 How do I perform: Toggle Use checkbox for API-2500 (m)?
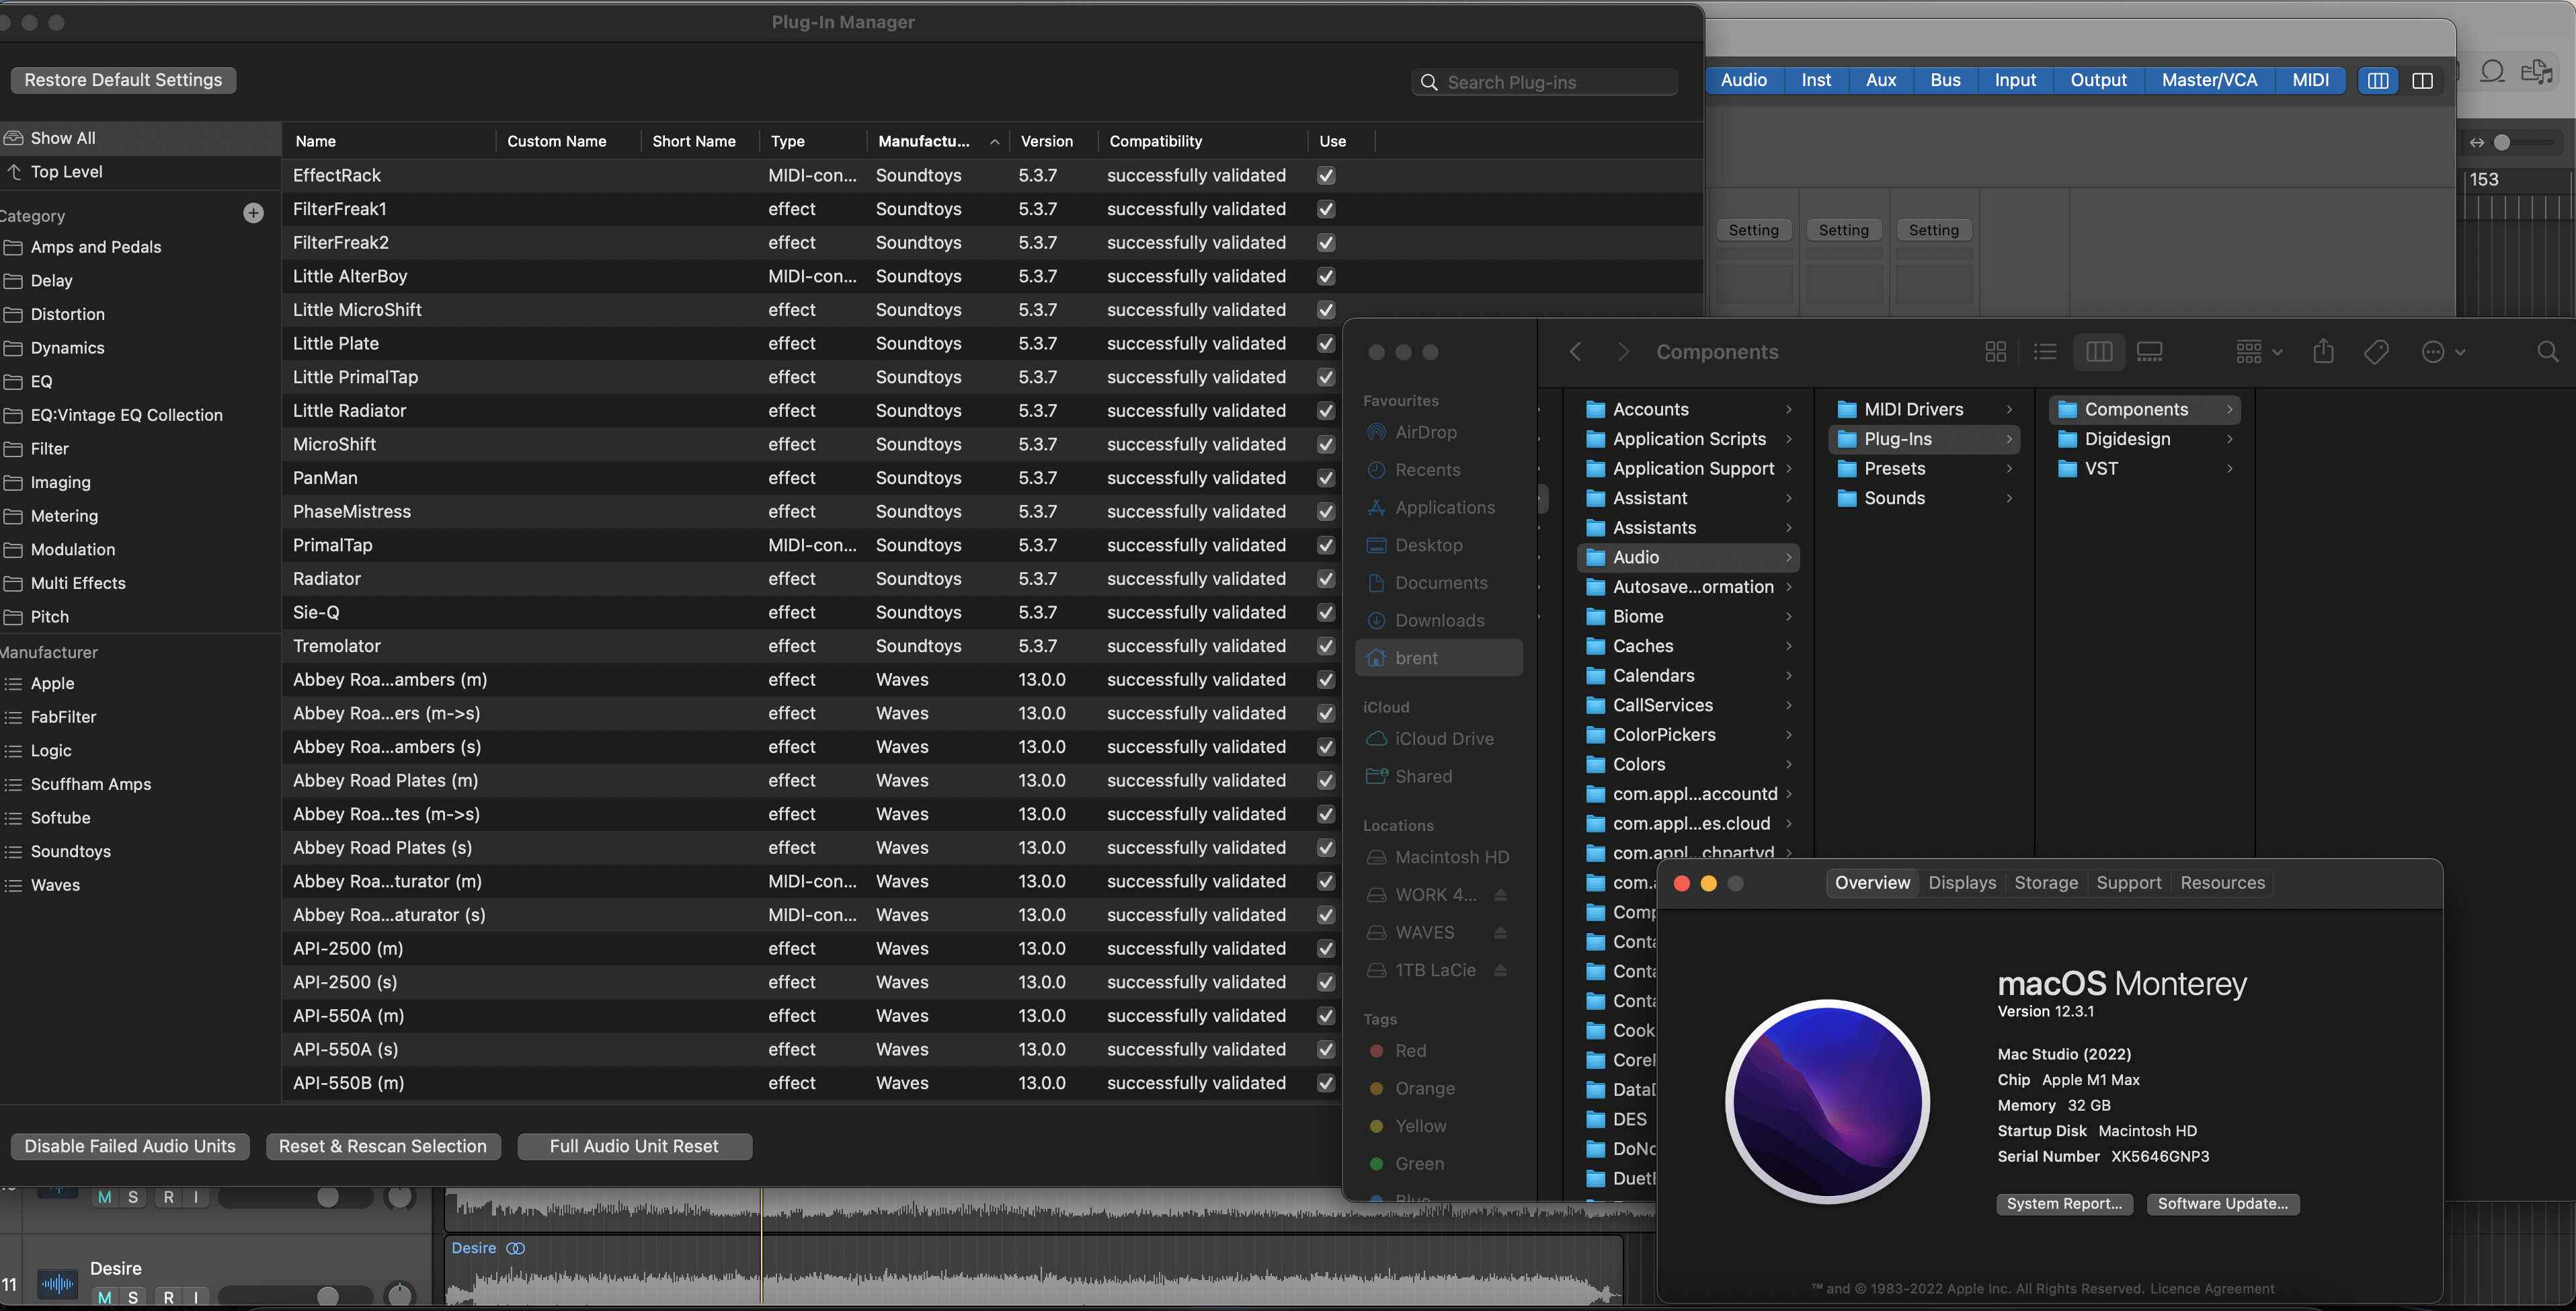point(1326,949)
